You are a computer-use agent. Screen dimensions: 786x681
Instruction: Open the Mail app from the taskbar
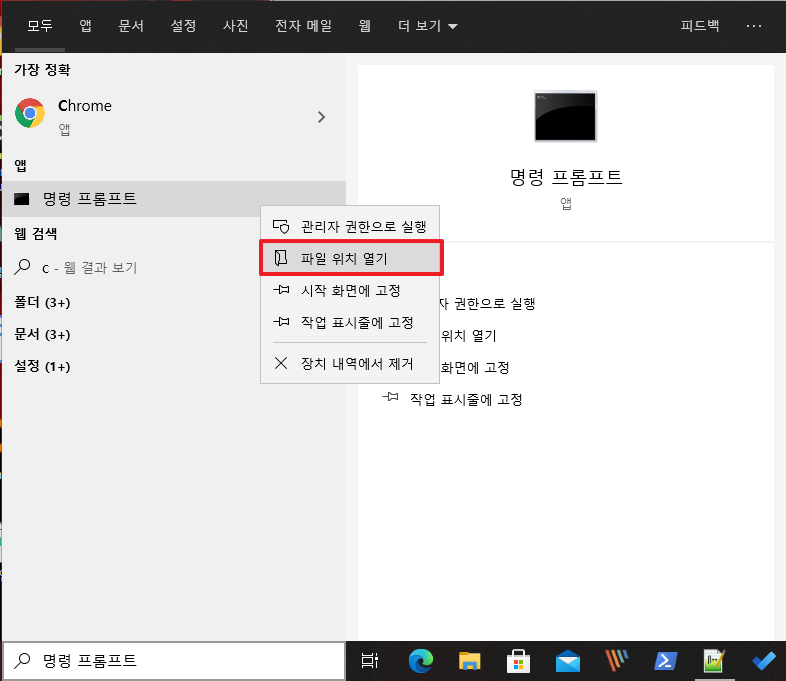567,661
